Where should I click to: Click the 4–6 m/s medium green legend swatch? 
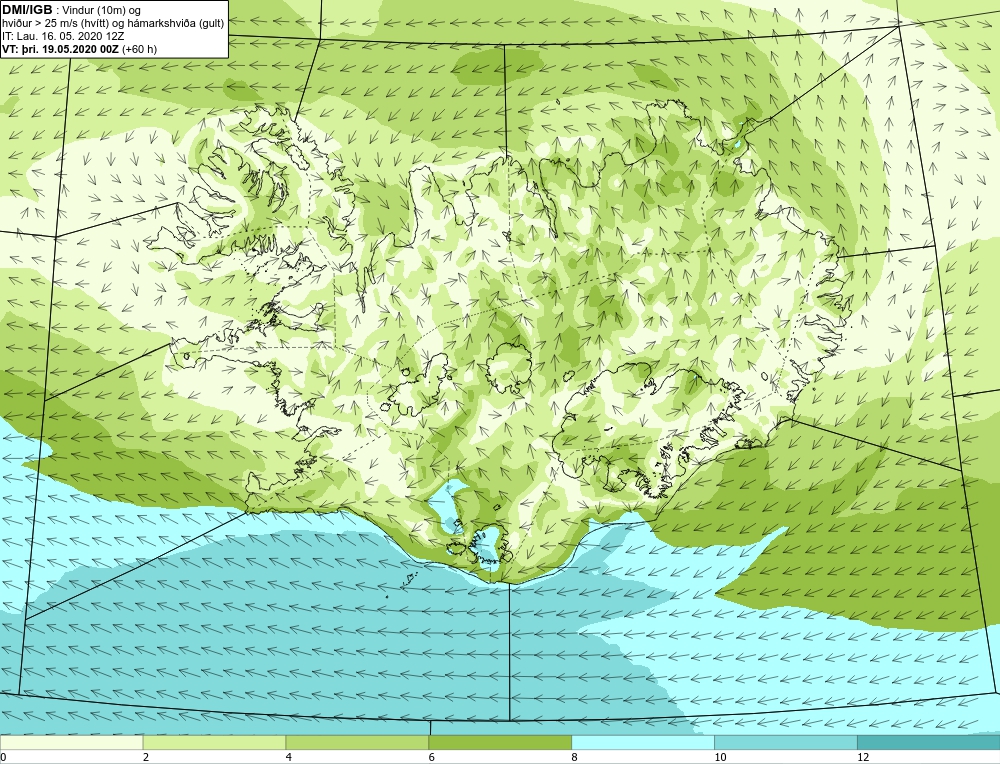(x=357, y=742)
